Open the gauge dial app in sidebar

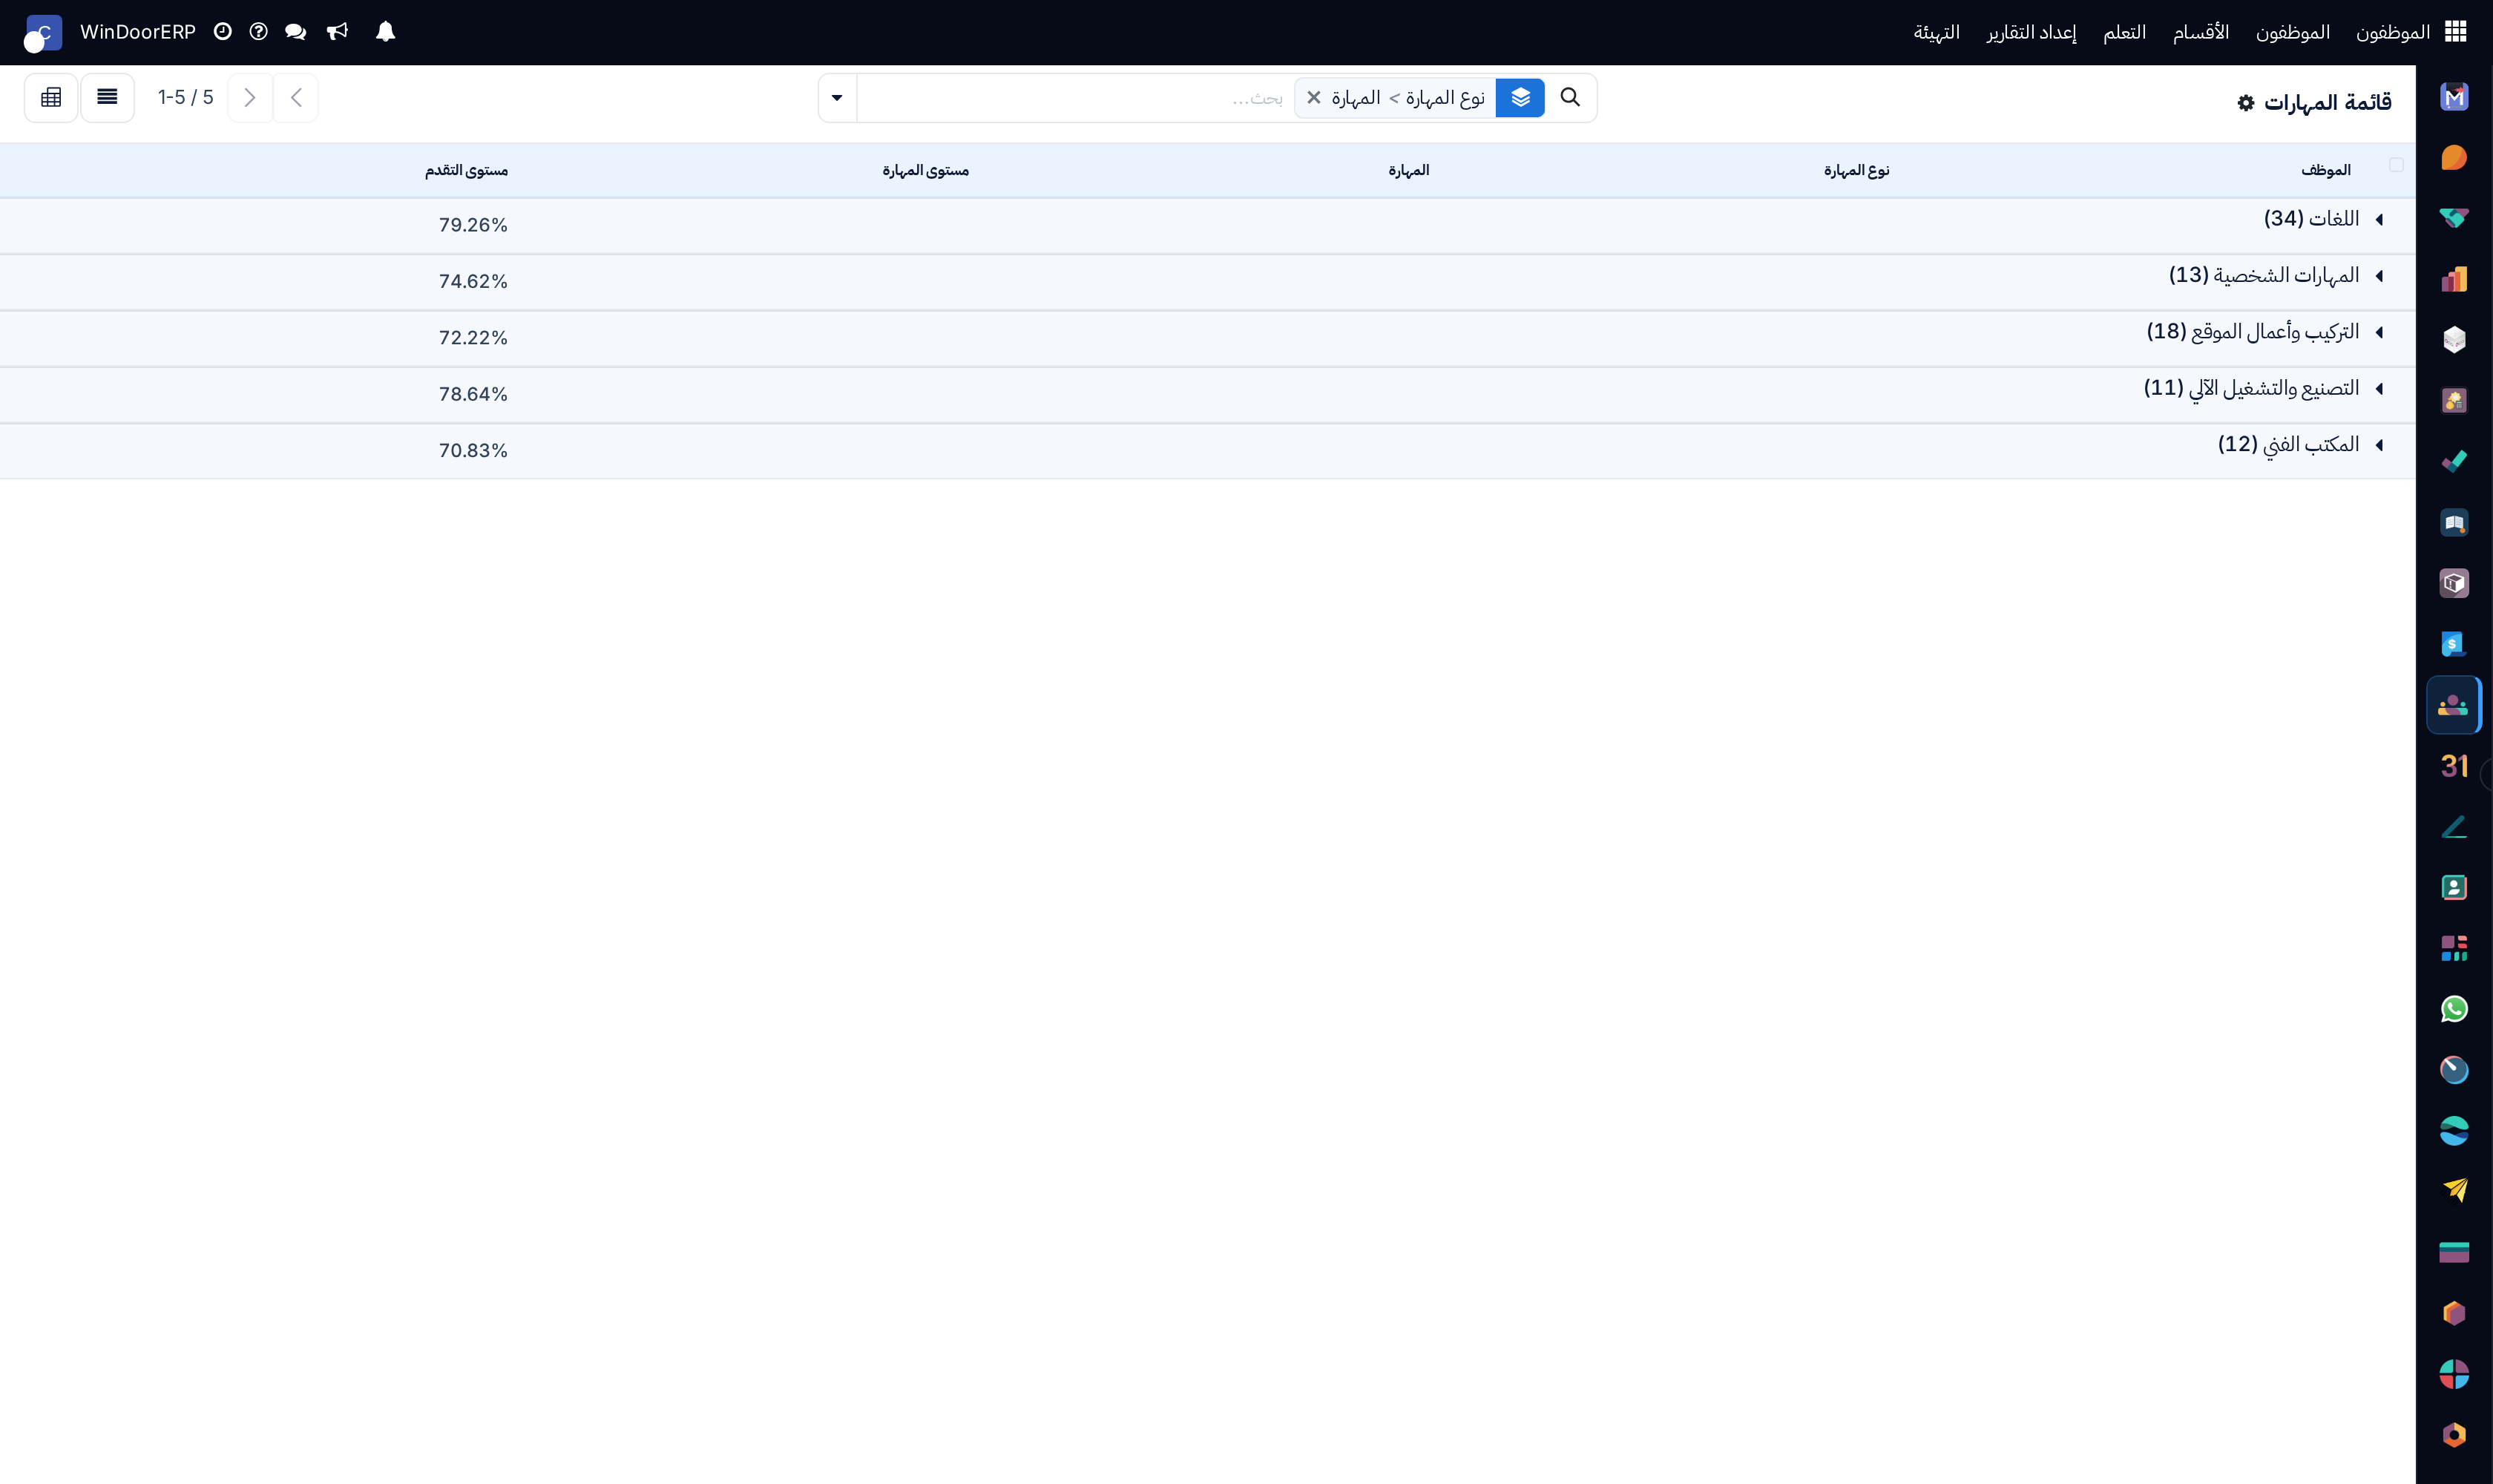(x=2454, y=1070)
